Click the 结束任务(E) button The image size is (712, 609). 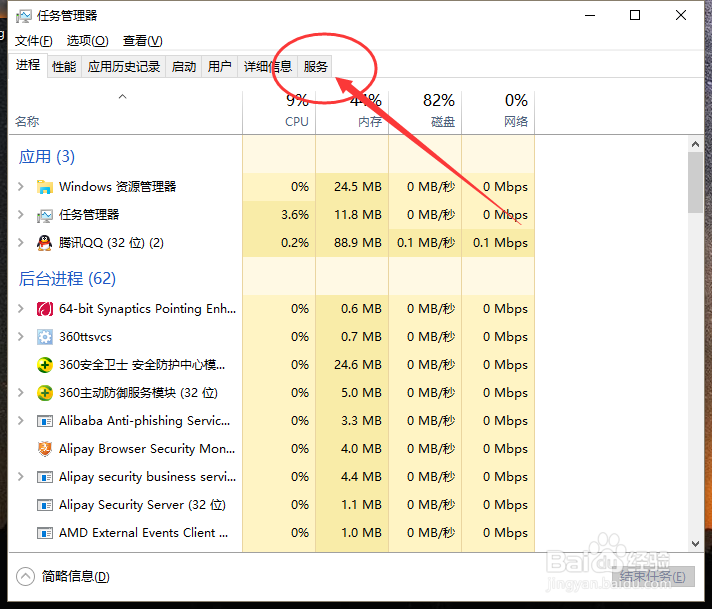pos(653,577)
